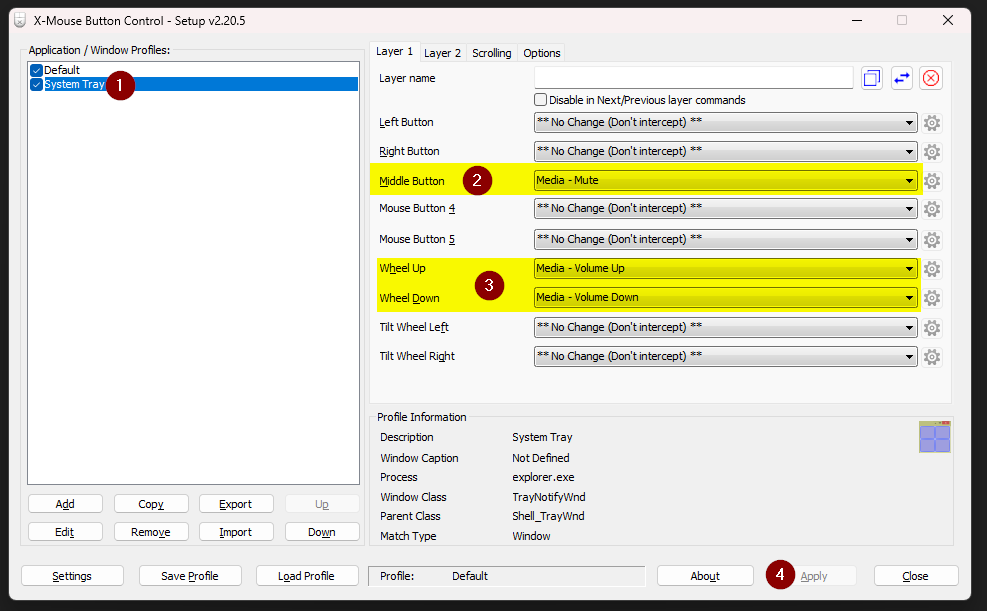Click the Wheel Up label
This screenshot has height=611, width=987.
[402, 268]
